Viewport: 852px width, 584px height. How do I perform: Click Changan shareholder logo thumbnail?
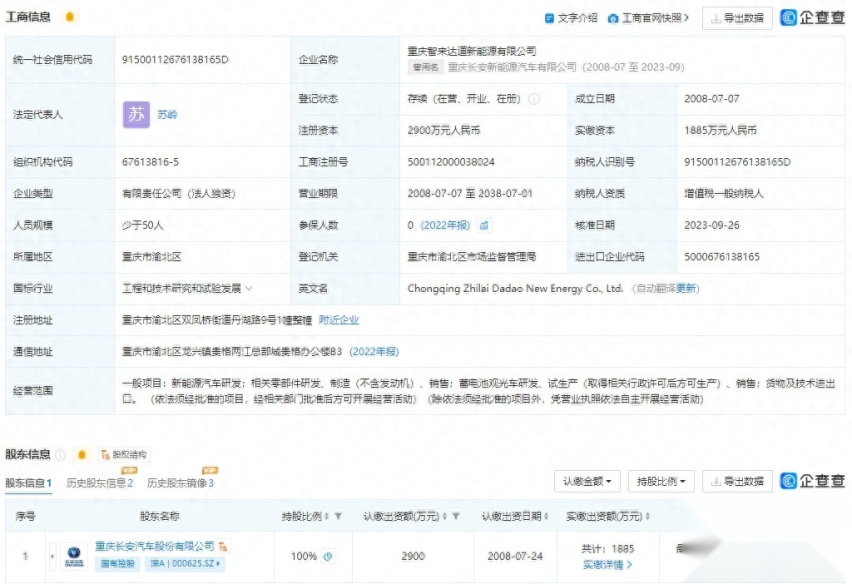[74, 556]
